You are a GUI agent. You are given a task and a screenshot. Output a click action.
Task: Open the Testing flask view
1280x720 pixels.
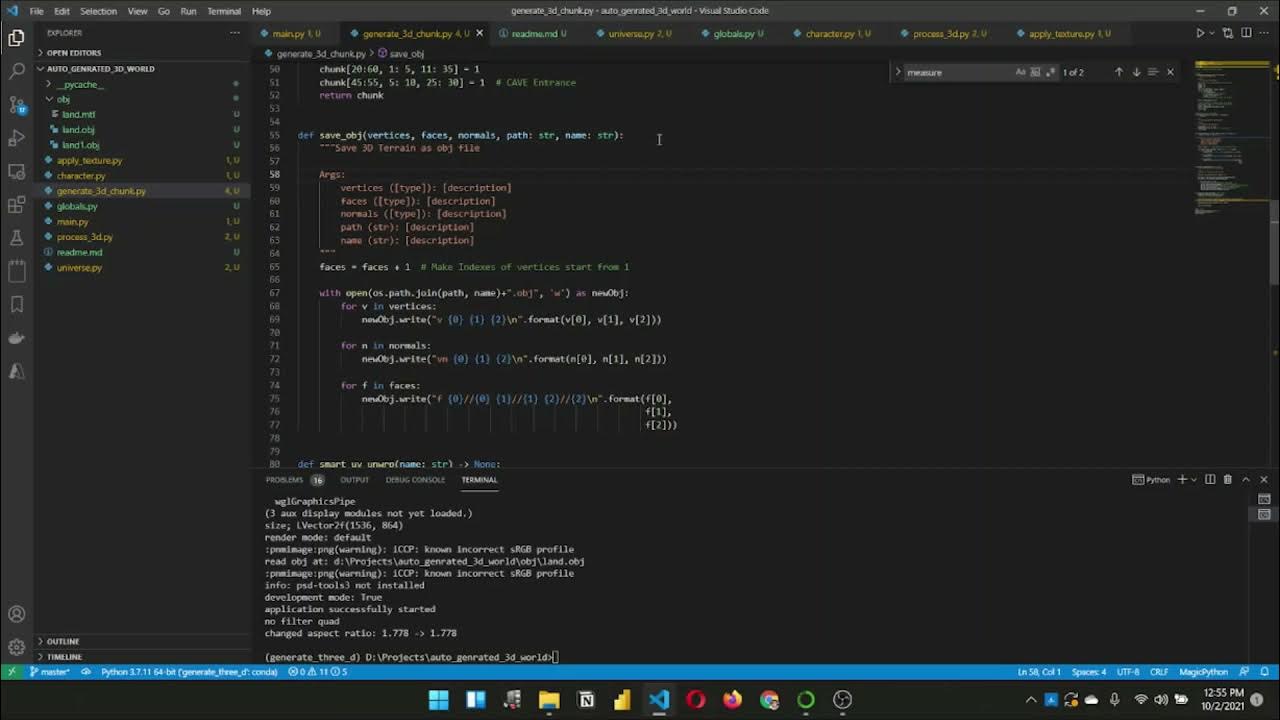click(16, 238)
